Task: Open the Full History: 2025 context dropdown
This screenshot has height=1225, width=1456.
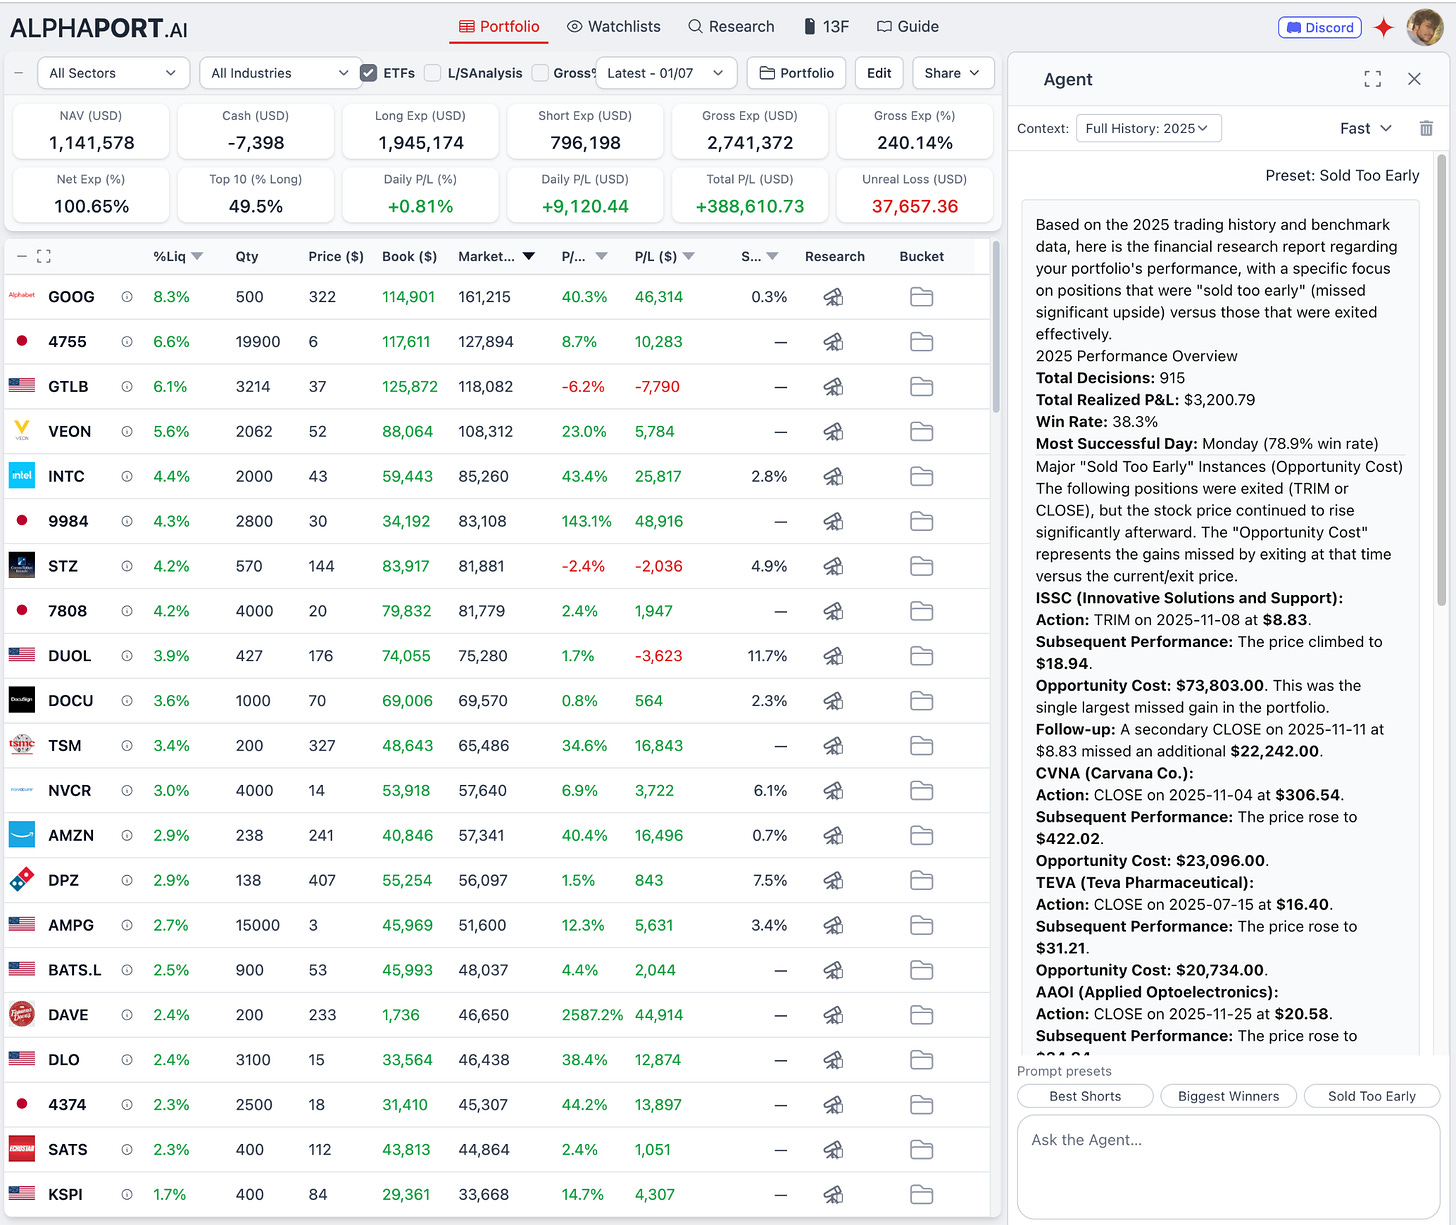Action: (x=1148, y=128)
